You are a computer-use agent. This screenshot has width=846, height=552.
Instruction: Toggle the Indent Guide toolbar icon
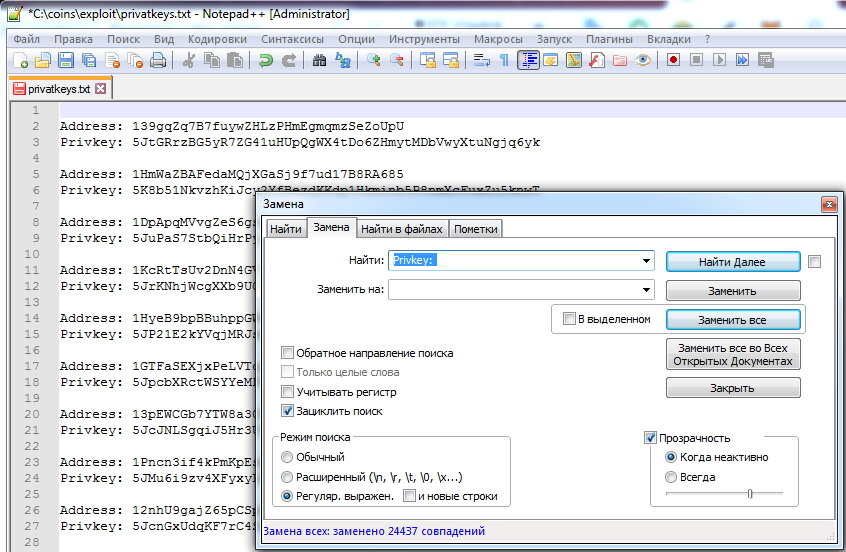[528, 60]
